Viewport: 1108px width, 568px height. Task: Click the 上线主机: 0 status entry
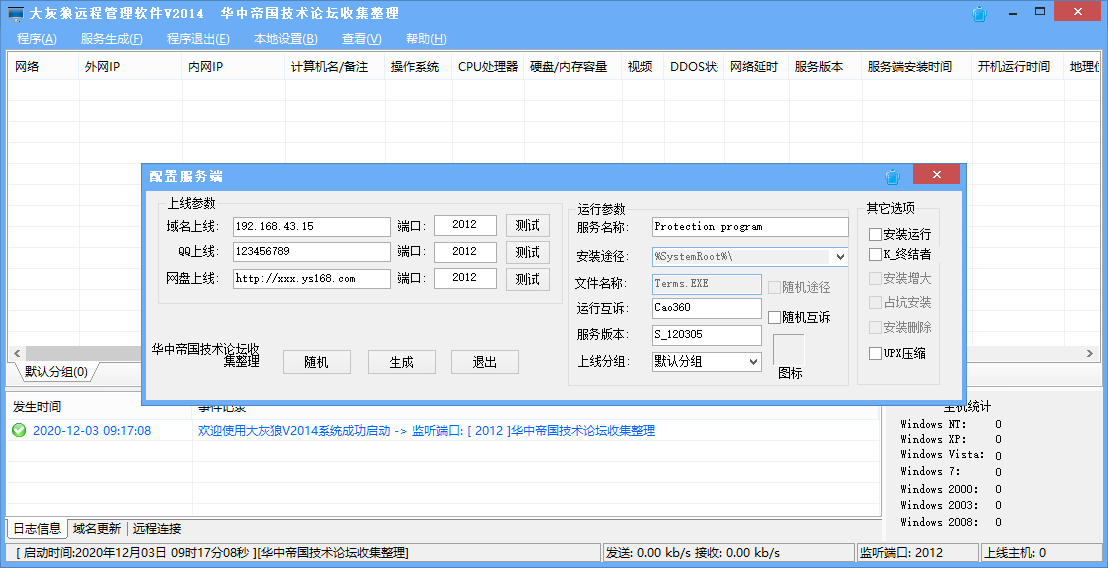tap(1040, 552)
